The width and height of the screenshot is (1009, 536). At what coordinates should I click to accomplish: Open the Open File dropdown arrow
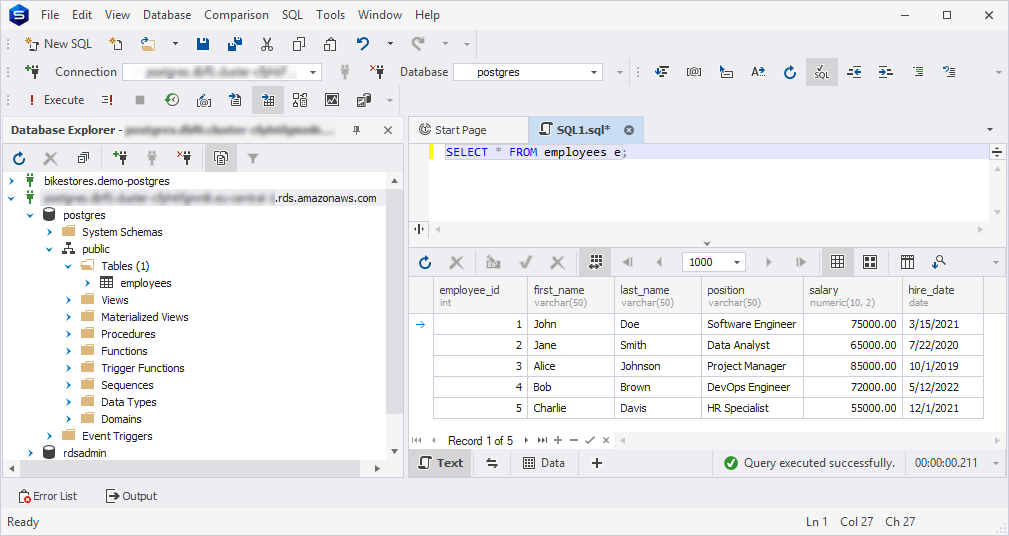(175, 44)
